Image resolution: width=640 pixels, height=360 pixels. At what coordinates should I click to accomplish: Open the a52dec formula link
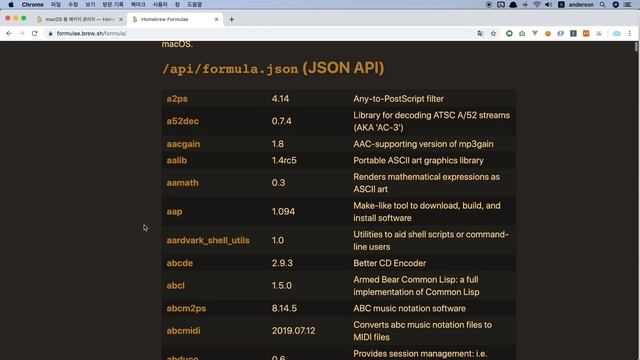click(182, 121)
